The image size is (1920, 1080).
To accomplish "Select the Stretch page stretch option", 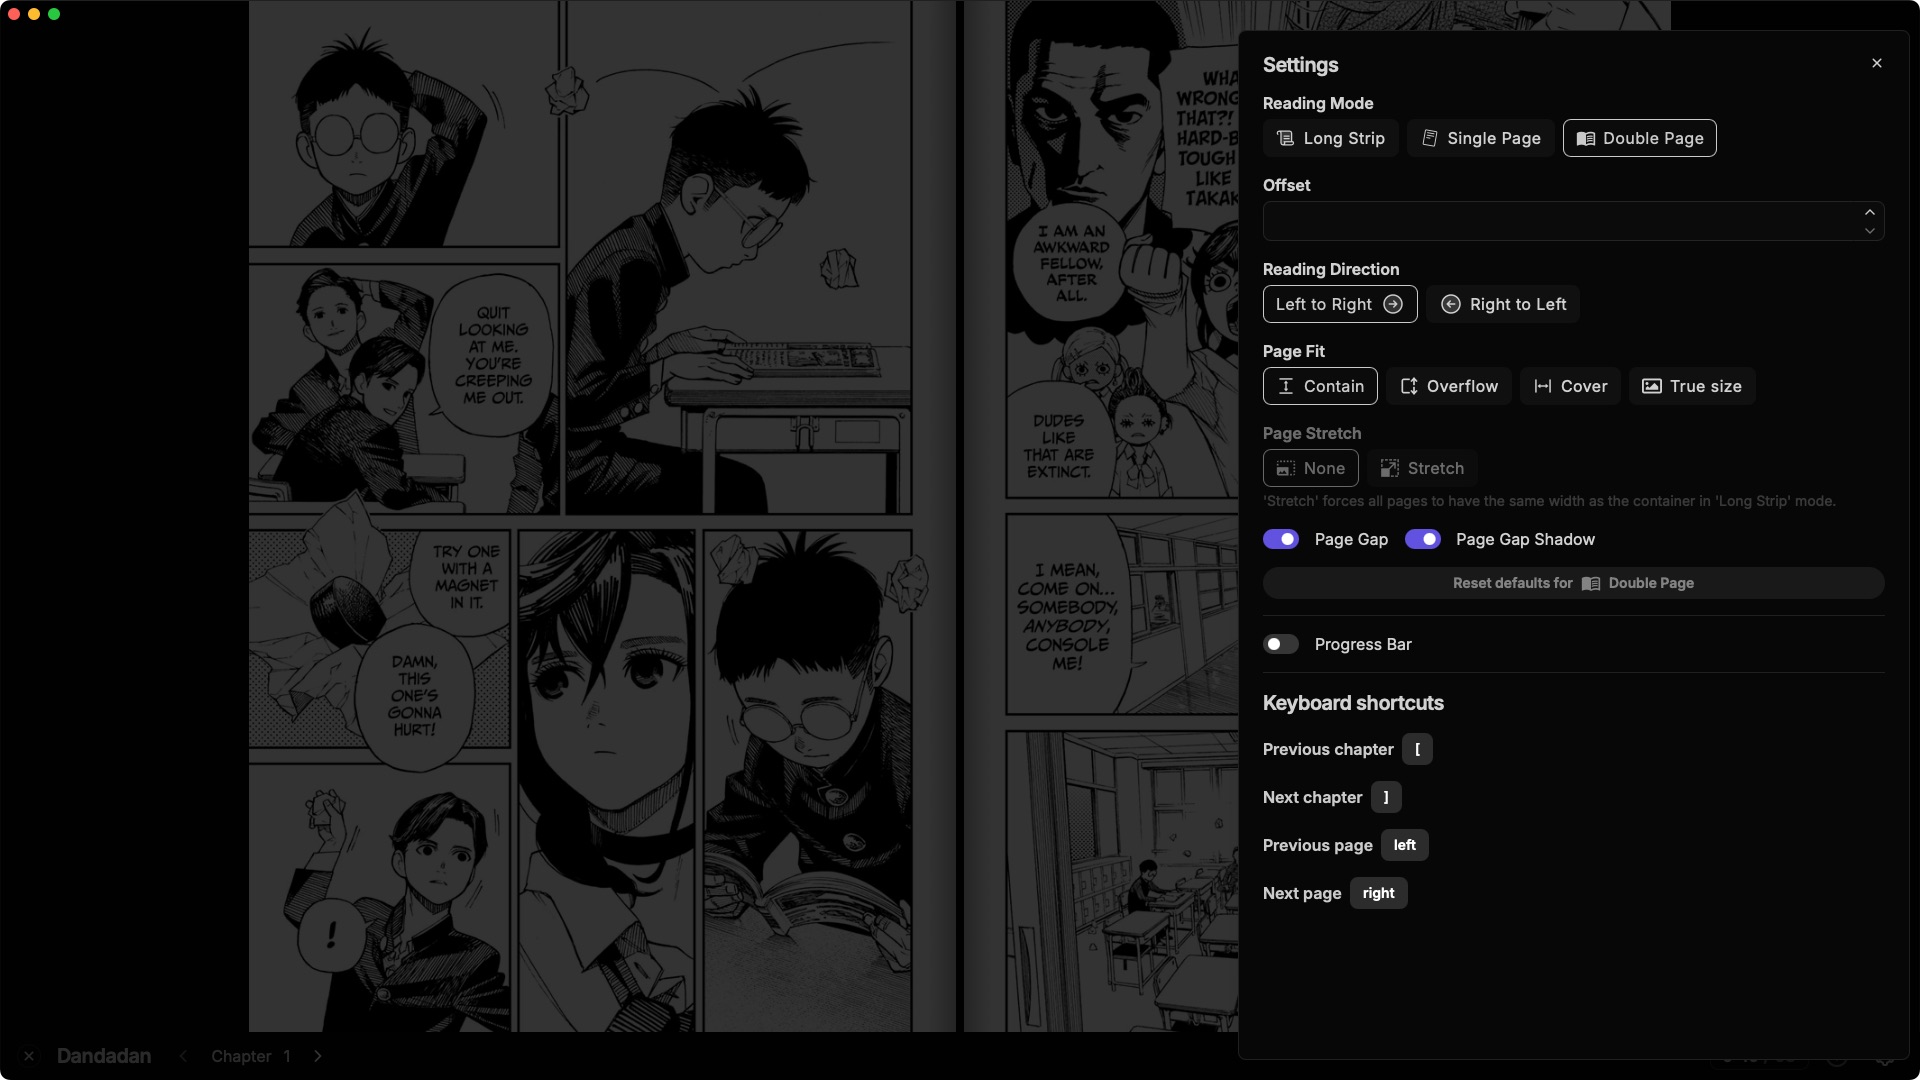I will (x=1422, y=468).
